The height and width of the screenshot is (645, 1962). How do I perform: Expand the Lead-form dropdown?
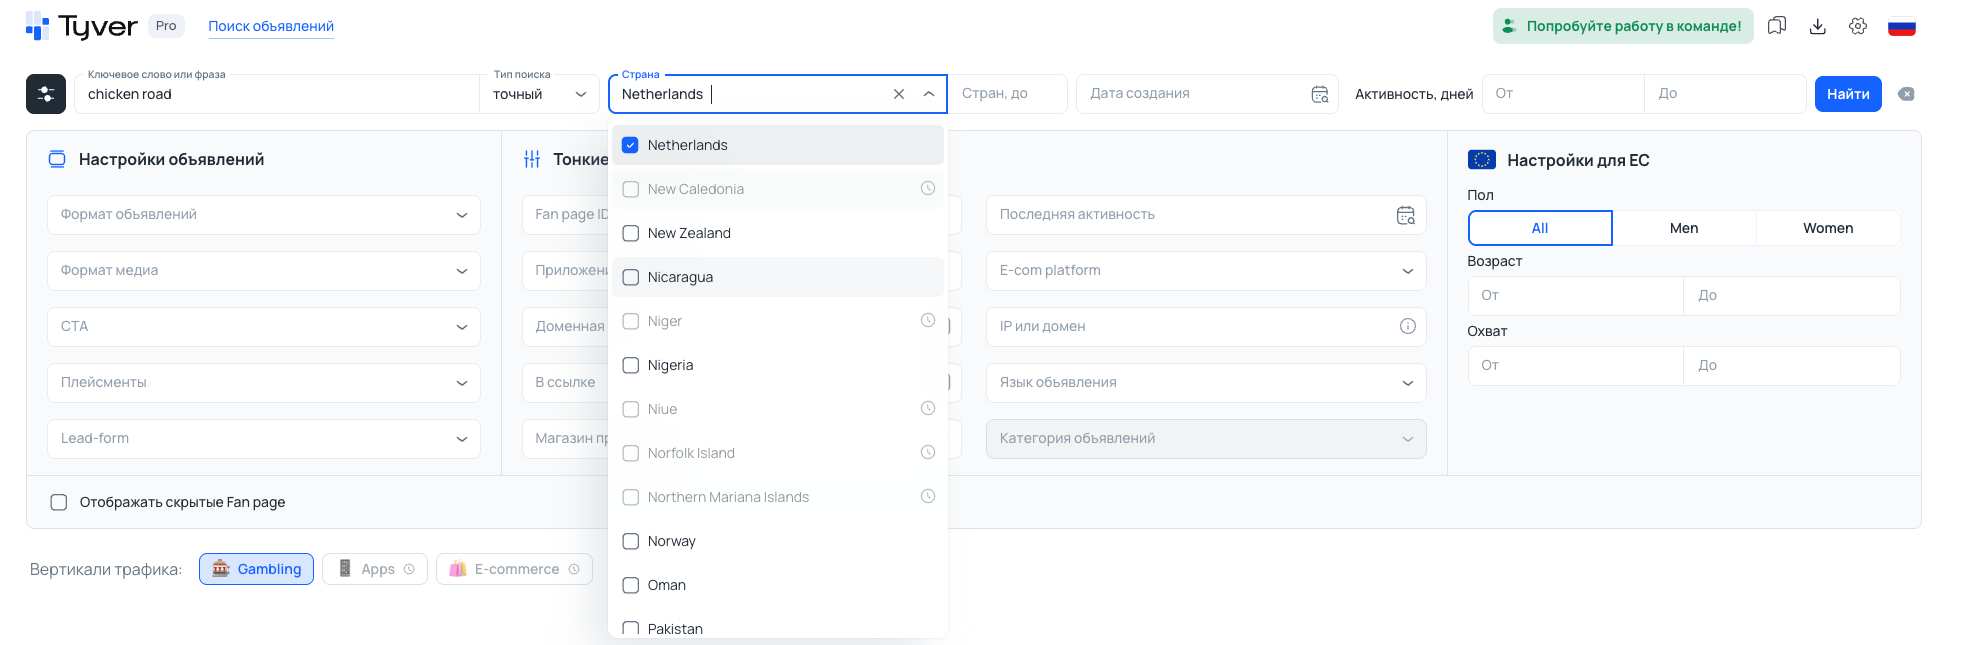click(x=264, y=439)
